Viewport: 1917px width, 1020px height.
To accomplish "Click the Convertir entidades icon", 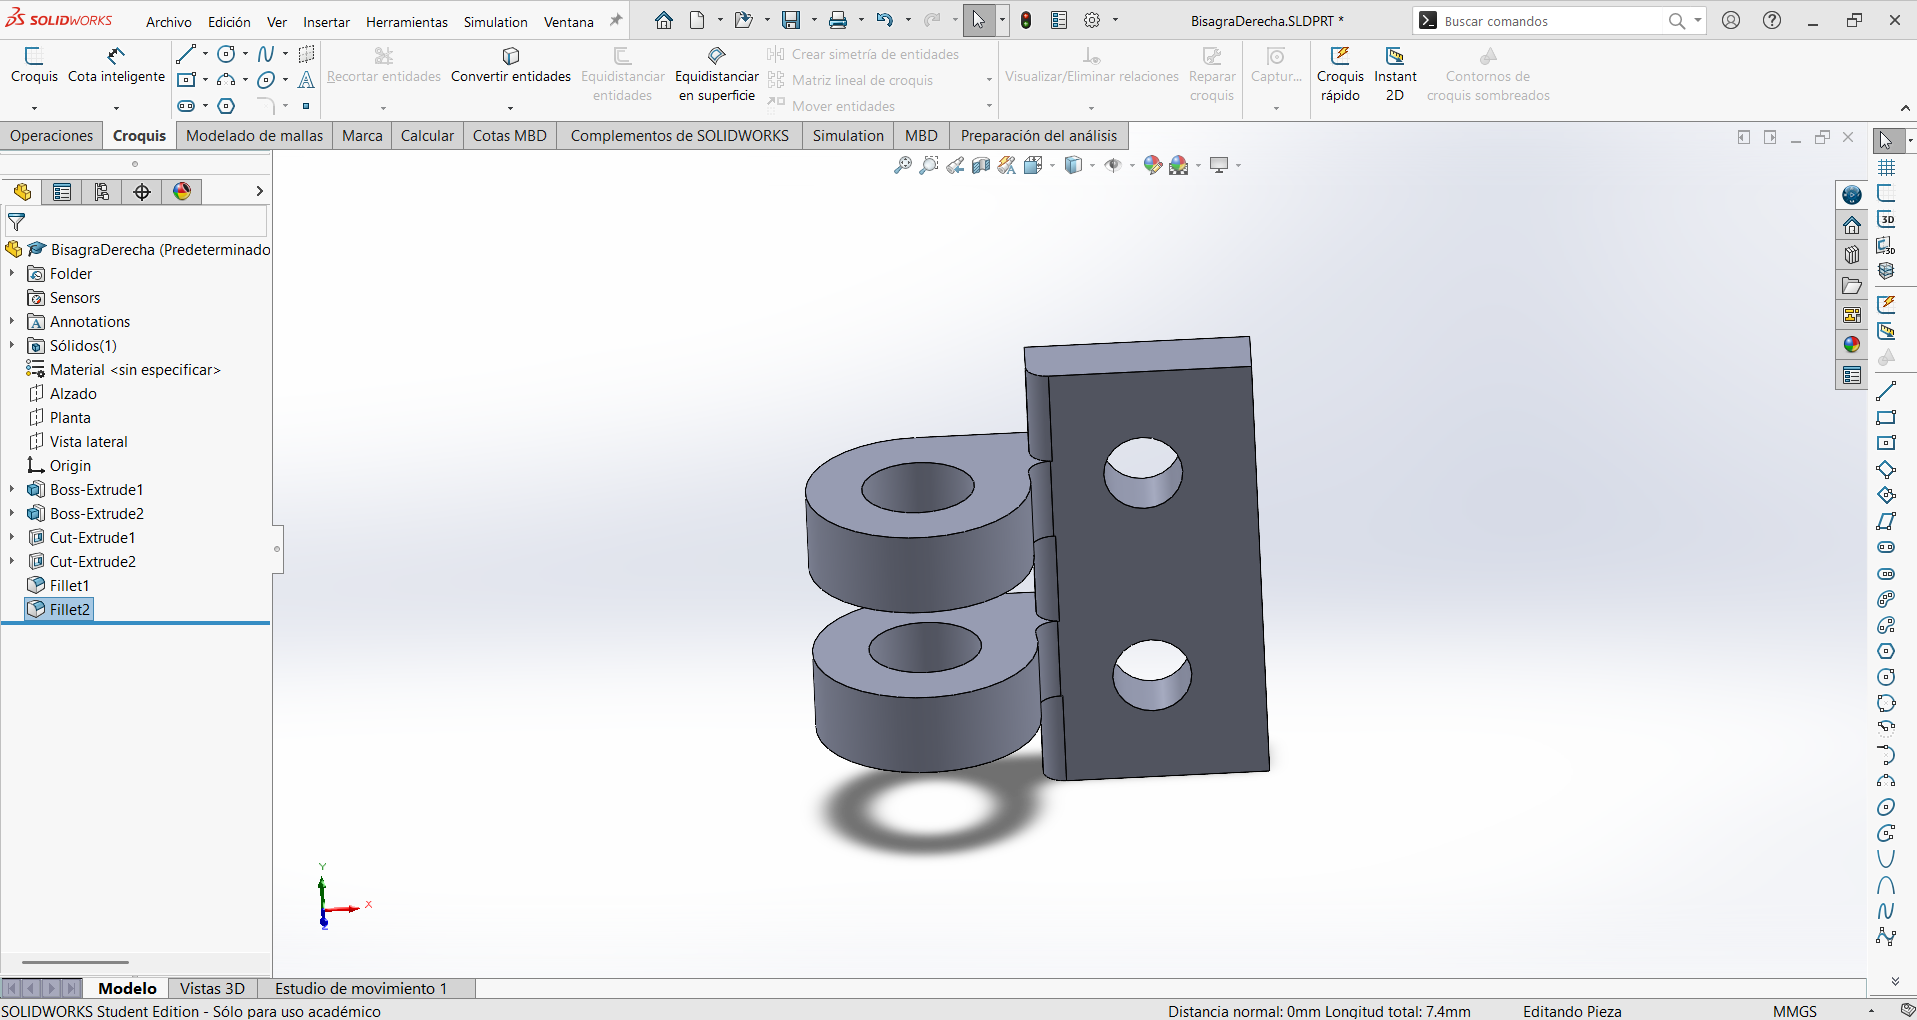I will pyautogui.click(x=511, y=56).
